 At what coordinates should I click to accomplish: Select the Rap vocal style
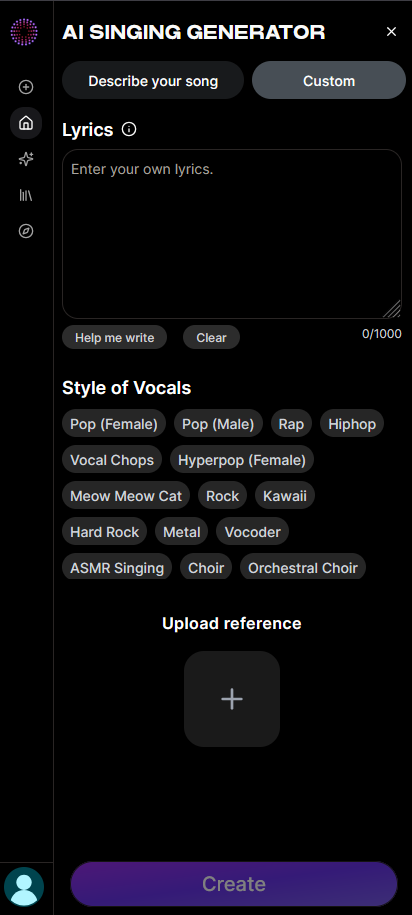click(x=291, y=424)
